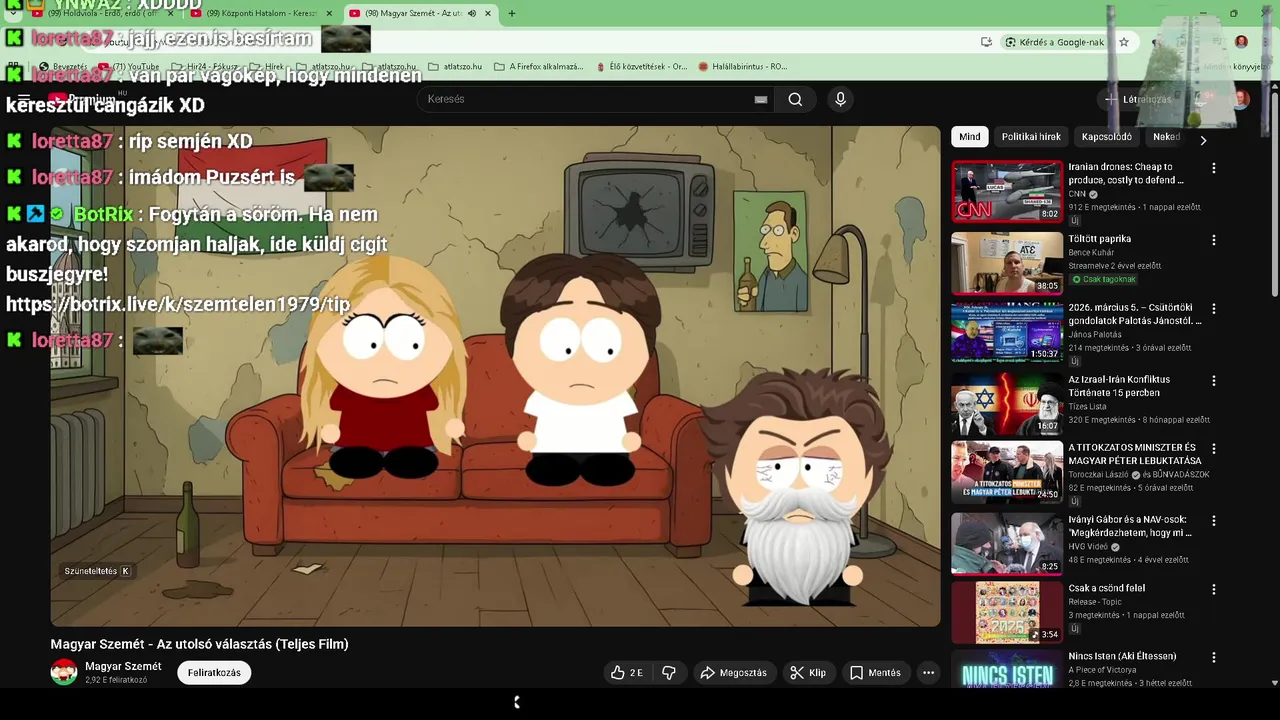Open the Magyar Szemét channel avatar
This screenshot has height=720, width=1280.
click(64, 672)
